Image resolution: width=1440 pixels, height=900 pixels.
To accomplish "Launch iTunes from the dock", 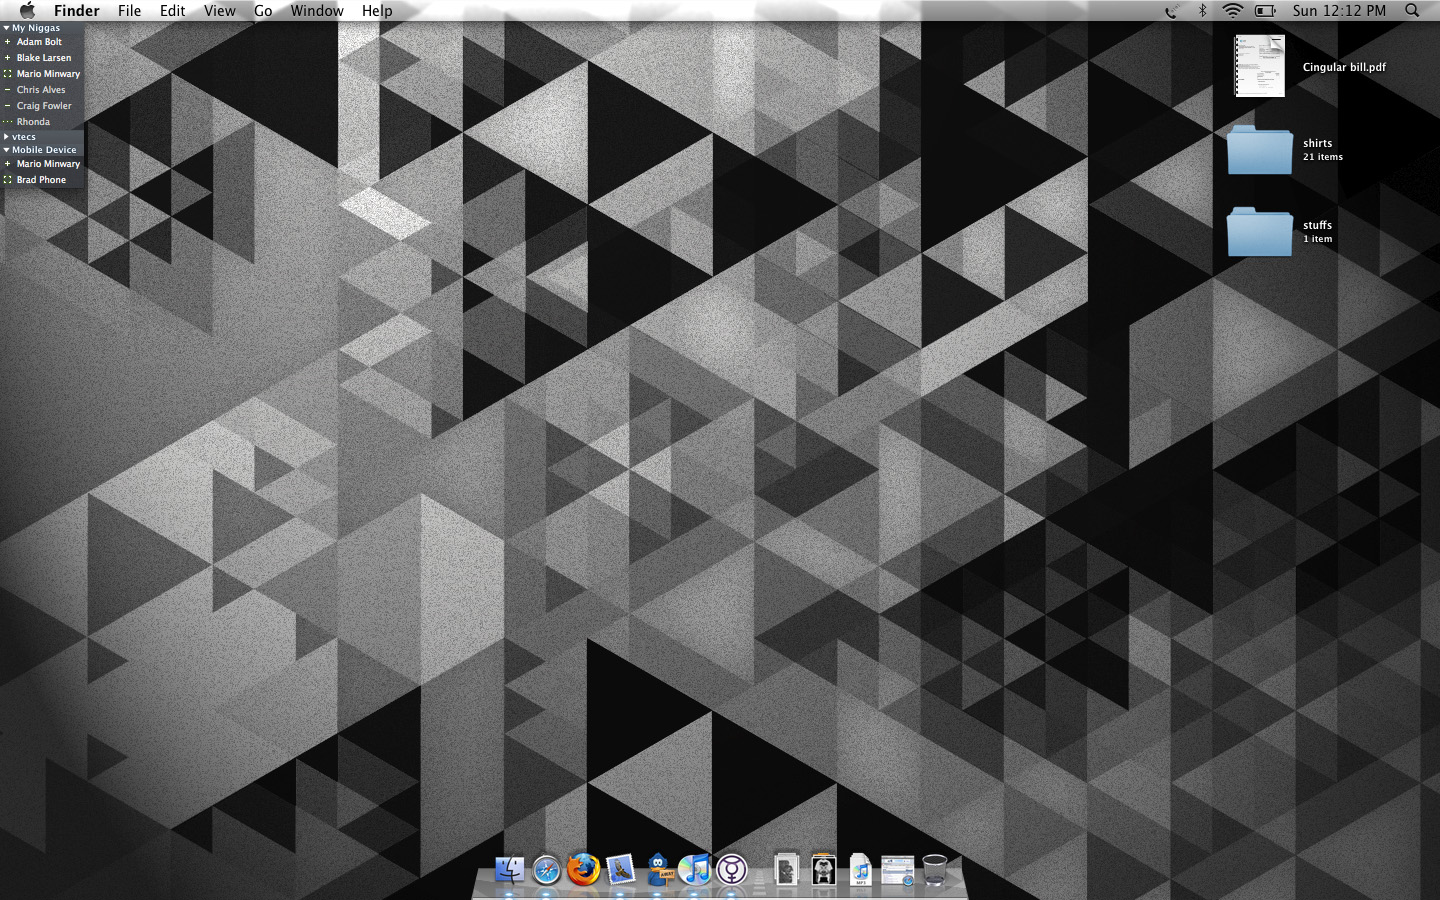I will pyautogui.click(x=695, y=869).
